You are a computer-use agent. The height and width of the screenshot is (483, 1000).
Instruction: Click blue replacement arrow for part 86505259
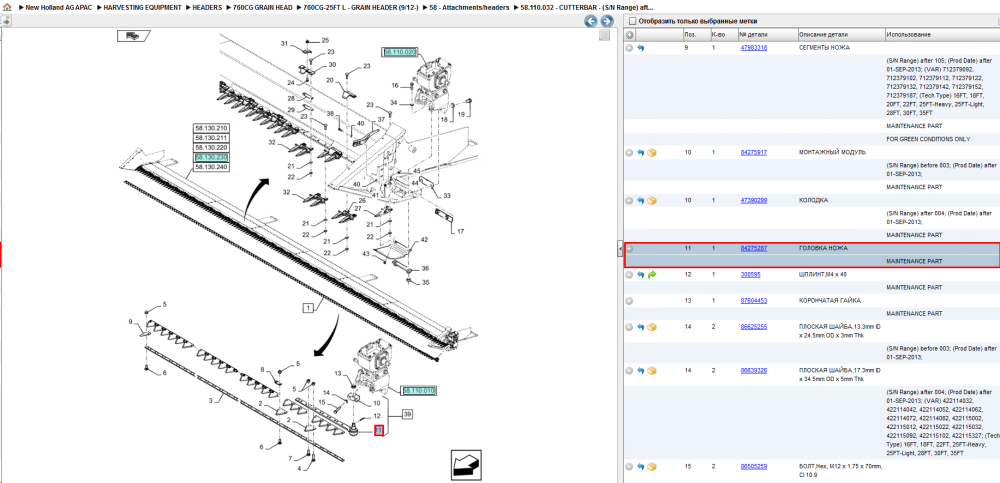[x=640, y=467]
